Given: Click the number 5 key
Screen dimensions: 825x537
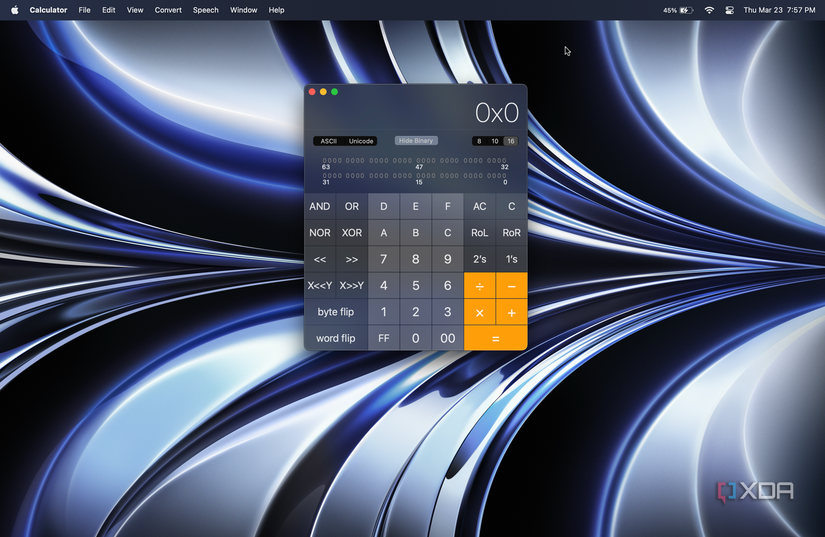Looking at the screenshot, I should [416, 285].
